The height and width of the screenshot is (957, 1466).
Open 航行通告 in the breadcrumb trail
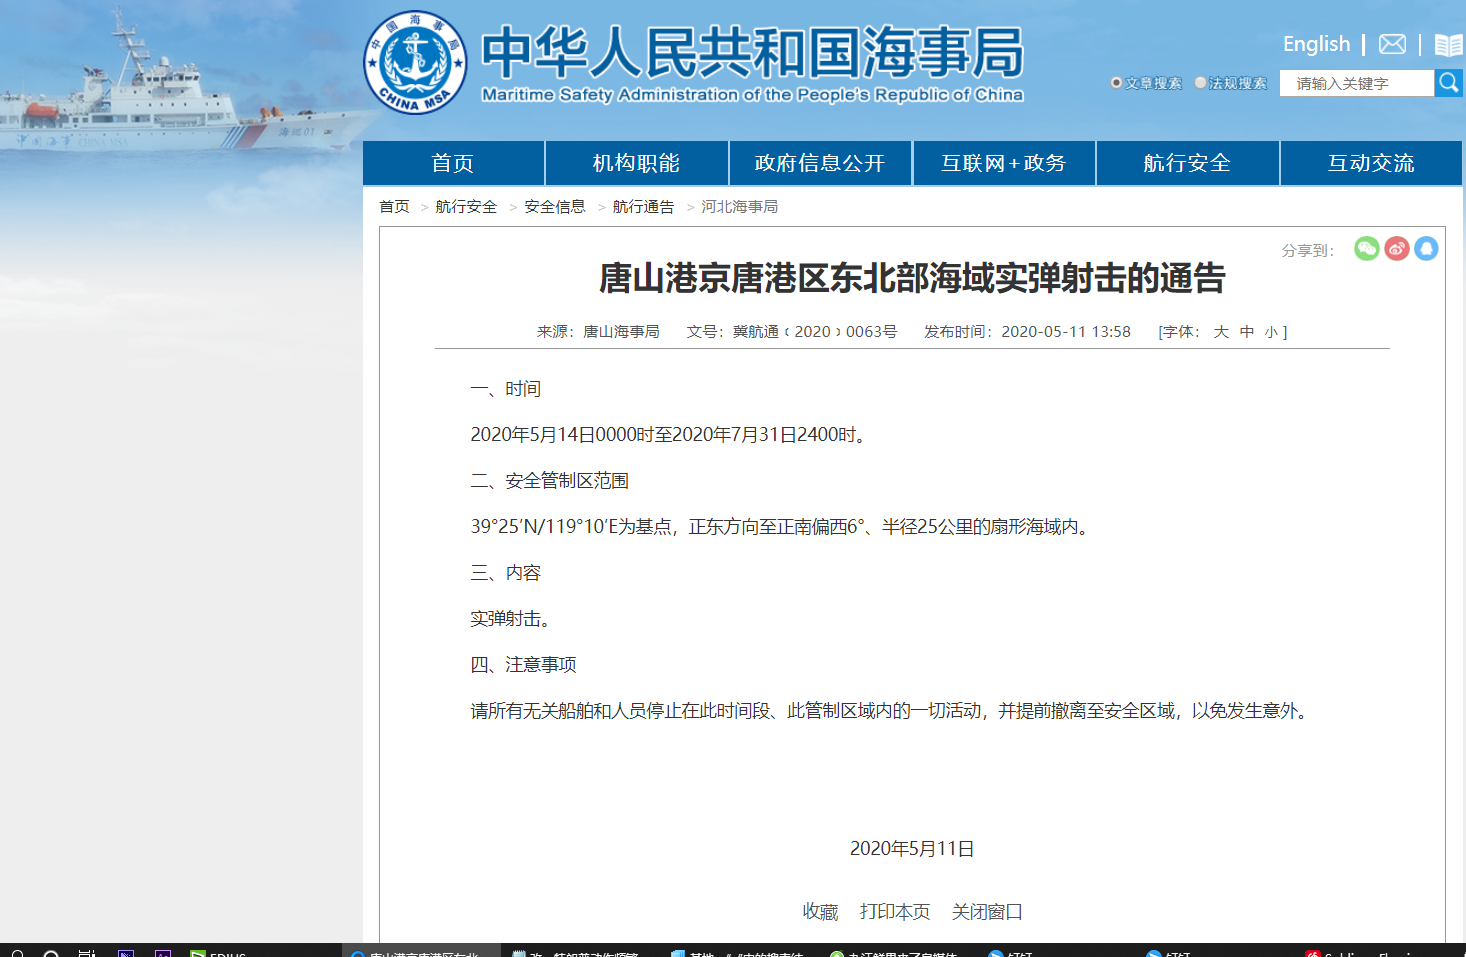(x=641, y=206)
